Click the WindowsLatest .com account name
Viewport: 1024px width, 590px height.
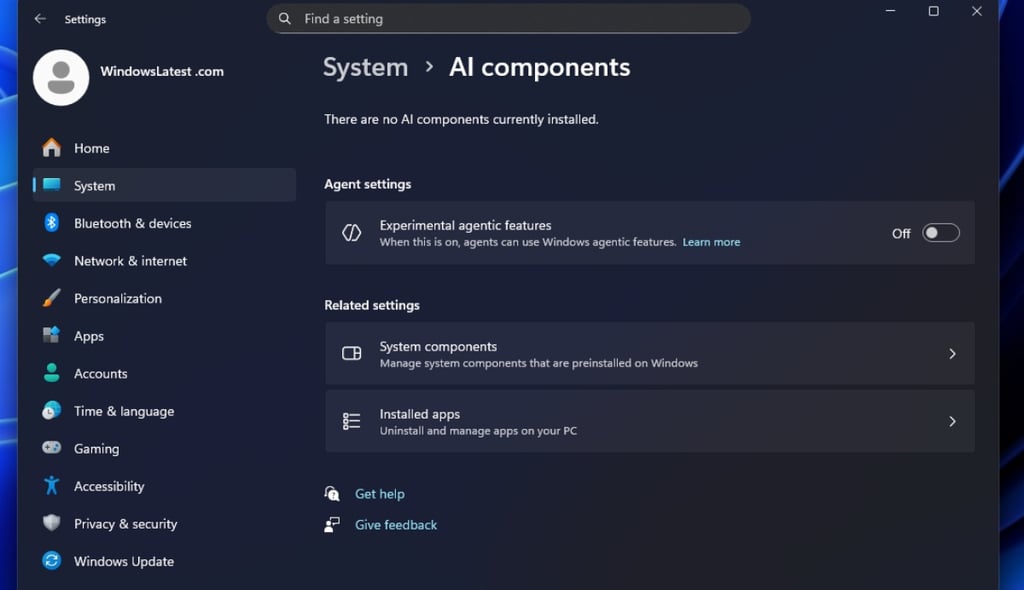162,71
